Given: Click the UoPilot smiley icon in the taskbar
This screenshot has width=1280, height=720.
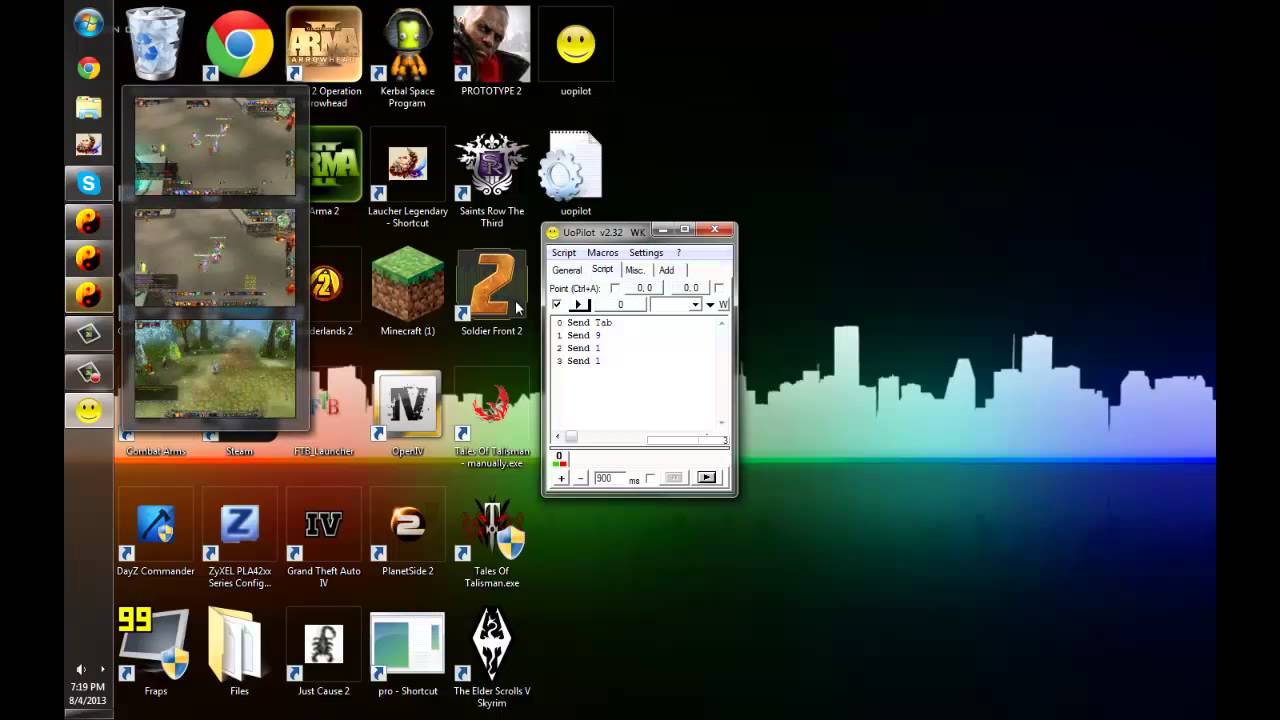Looking at the screenshot, I should click(x=89, y=410).
